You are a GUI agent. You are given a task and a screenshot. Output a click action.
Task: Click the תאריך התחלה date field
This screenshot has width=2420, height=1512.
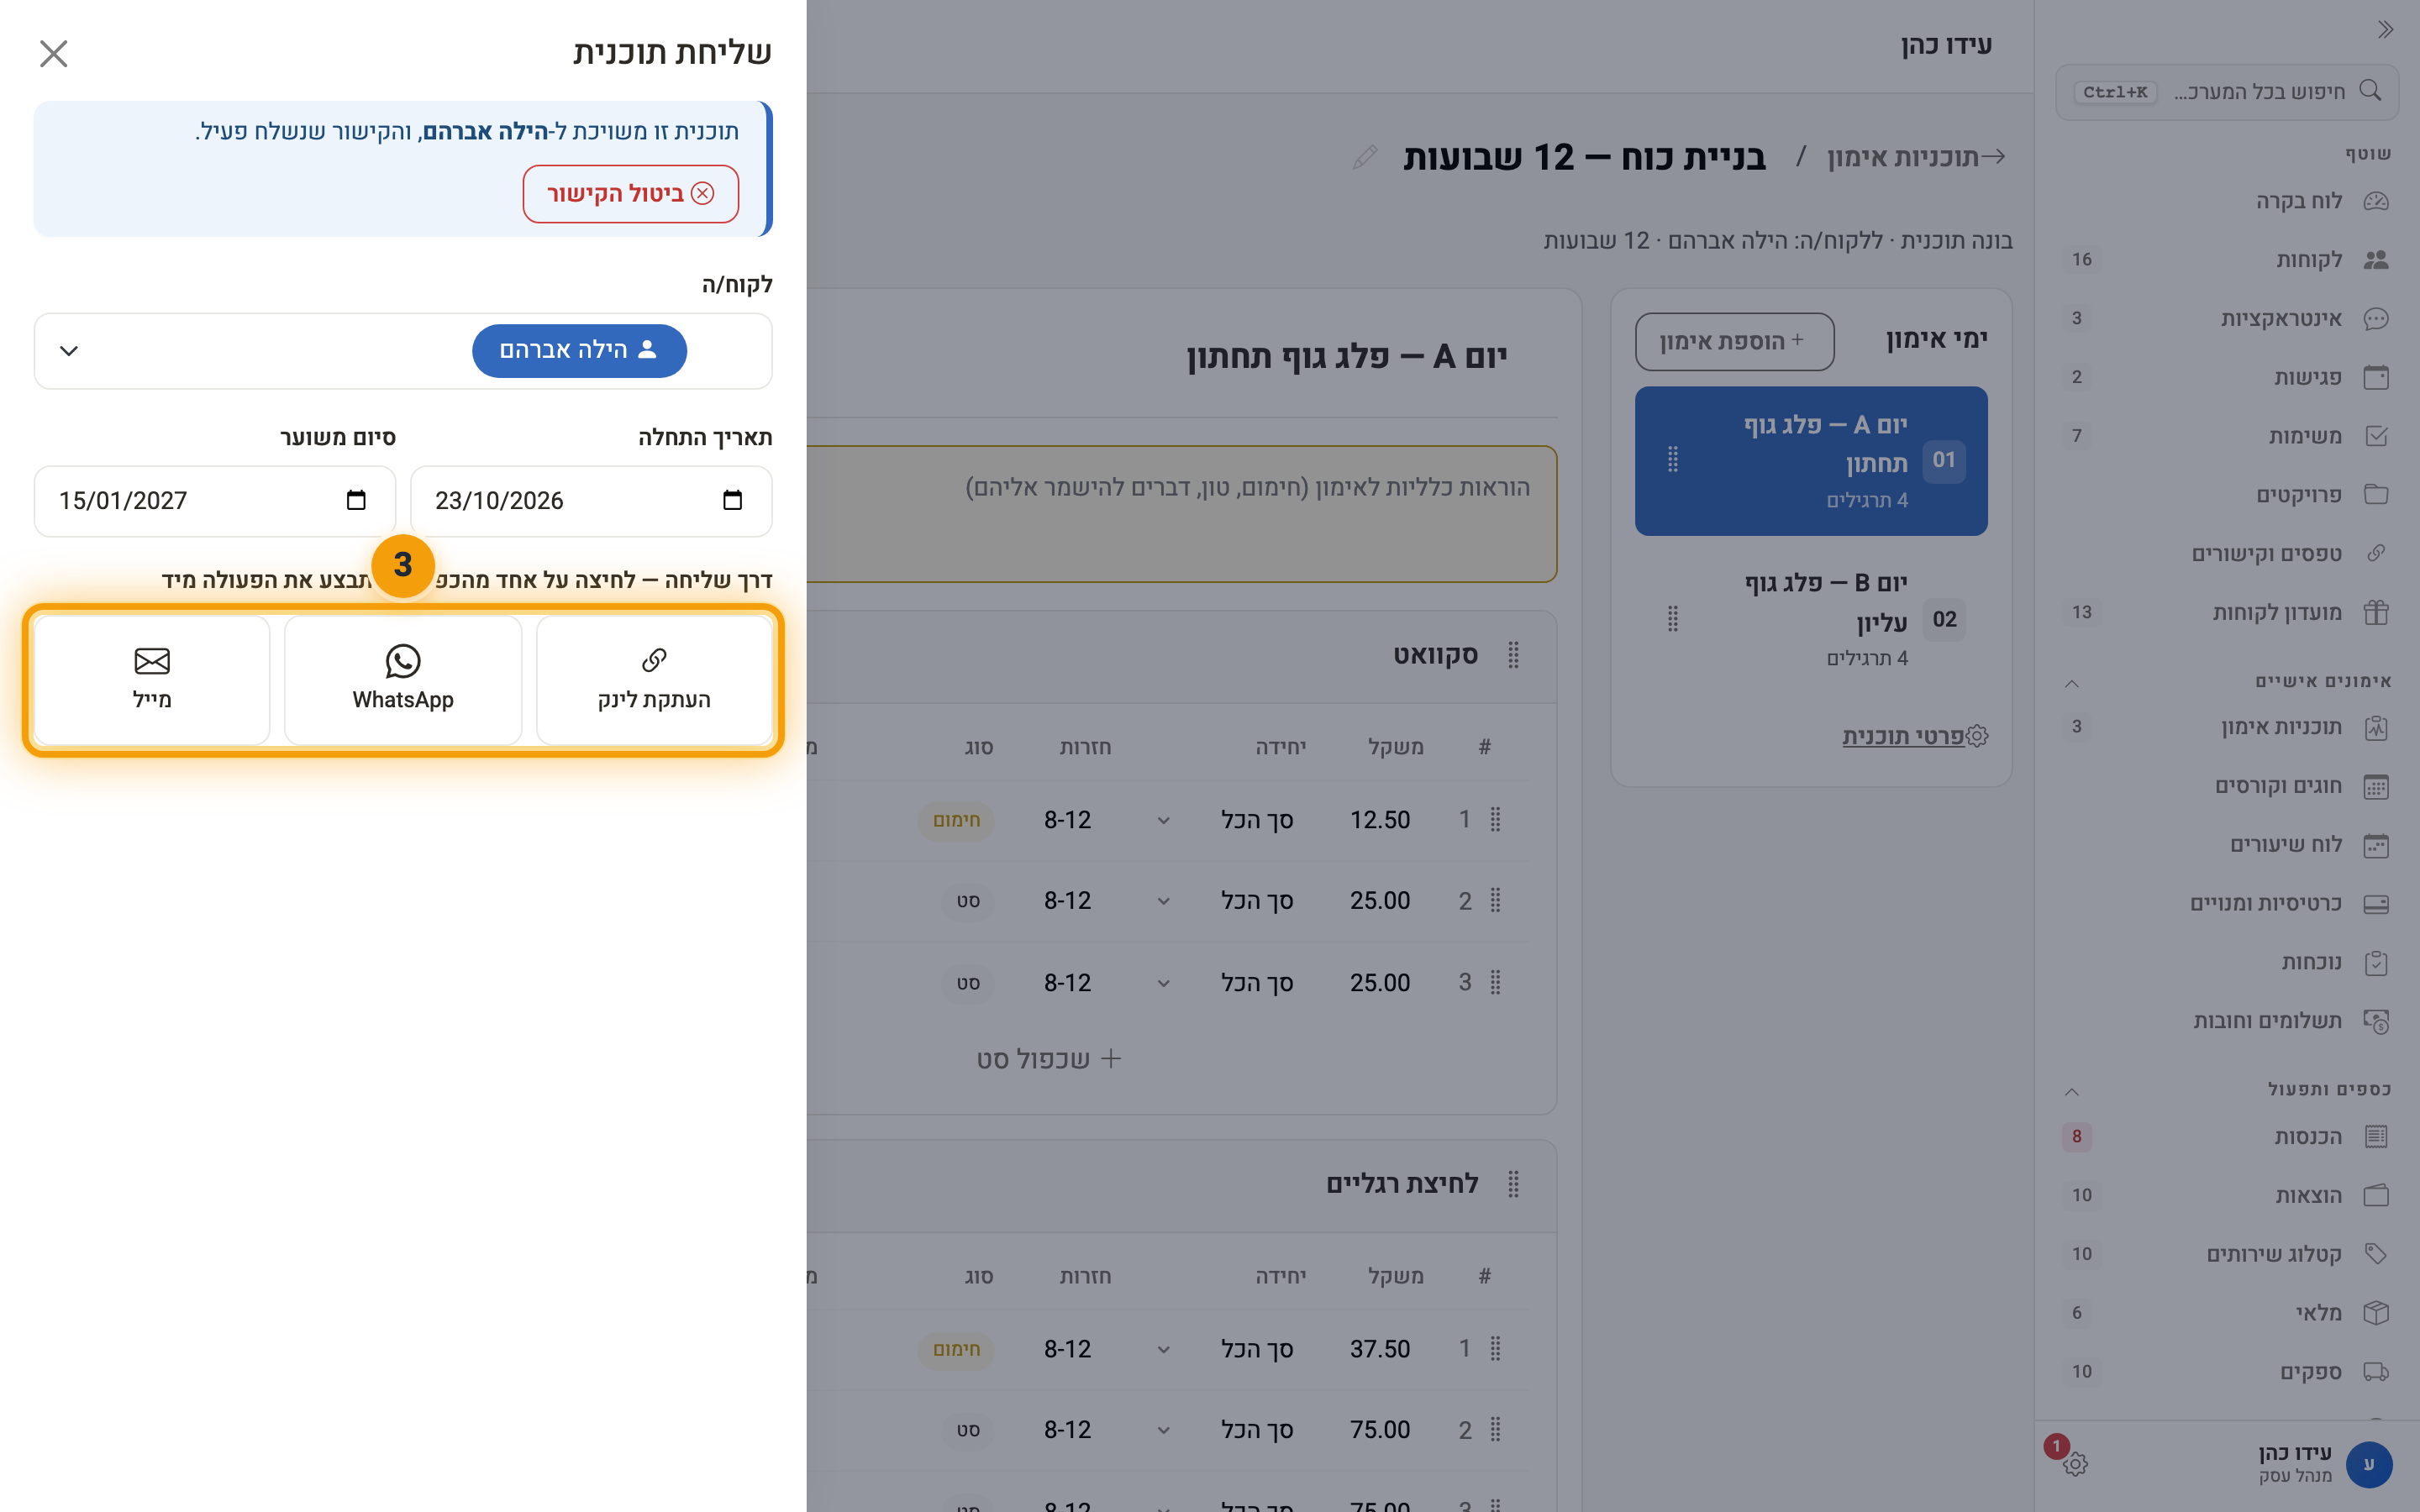[x=591, y=500]
